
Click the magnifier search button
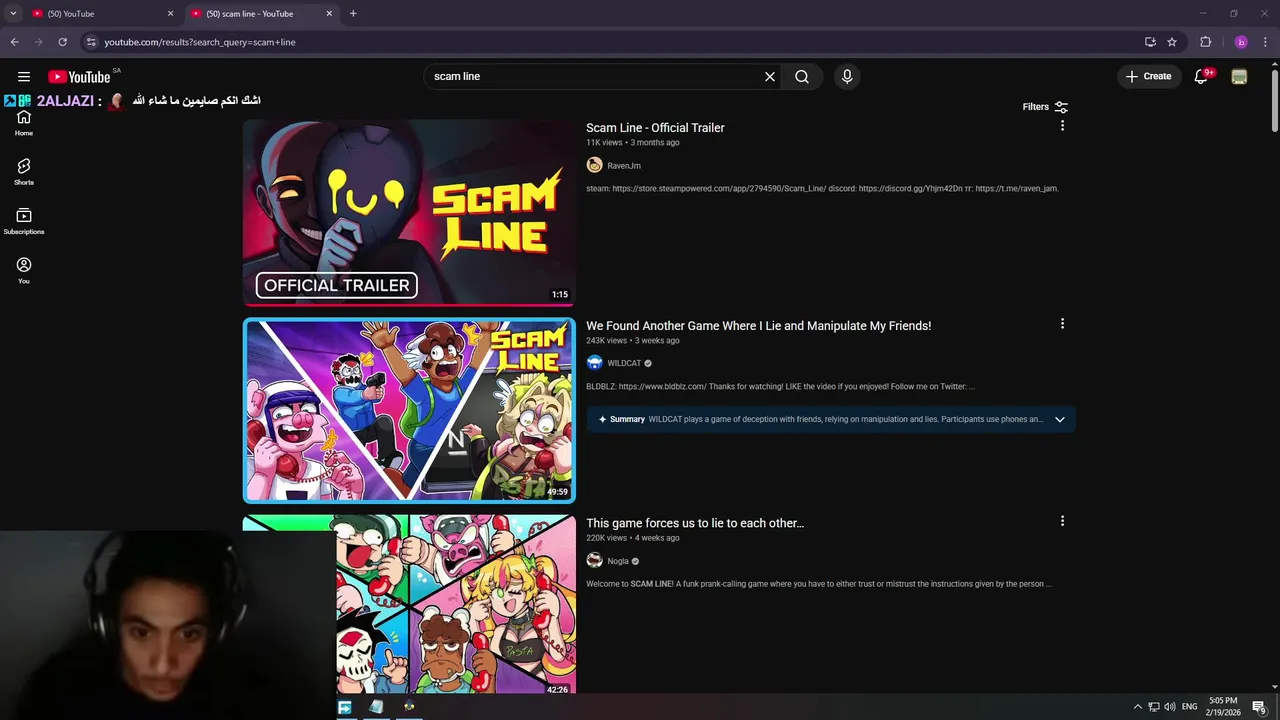click(x=802, y=77)
